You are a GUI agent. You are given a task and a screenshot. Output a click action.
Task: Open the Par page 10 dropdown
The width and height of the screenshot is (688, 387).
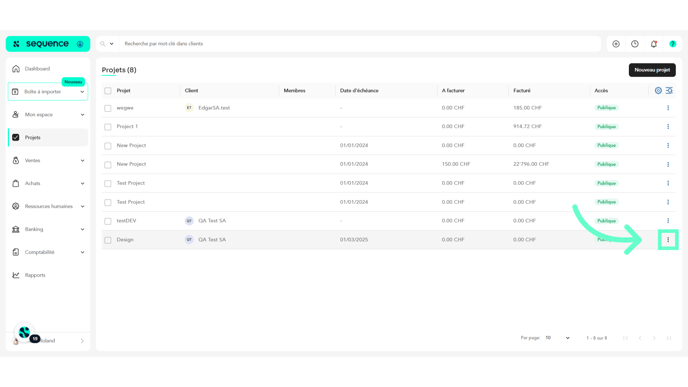point(557,338)
